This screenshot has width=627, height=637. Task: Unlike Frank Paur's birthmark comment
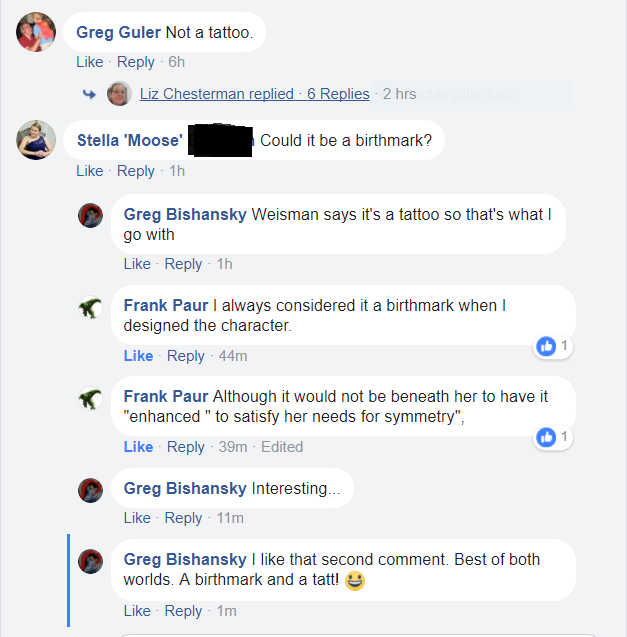[138, 356]
